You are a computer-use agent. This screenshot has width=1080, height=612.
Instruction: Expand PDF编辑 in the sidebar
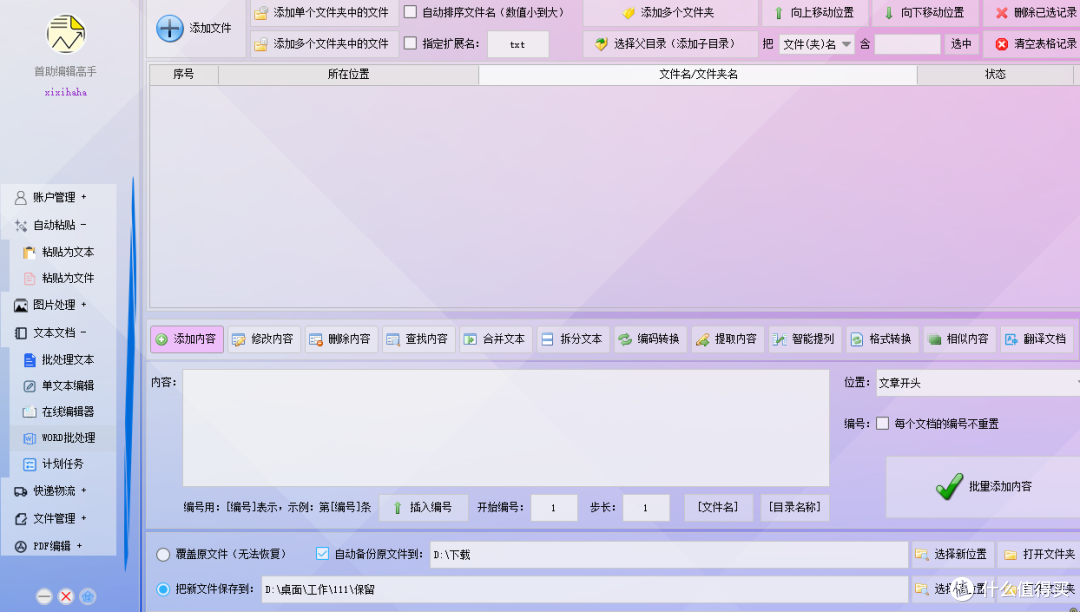pyautogui.click(x=59, y=546)
